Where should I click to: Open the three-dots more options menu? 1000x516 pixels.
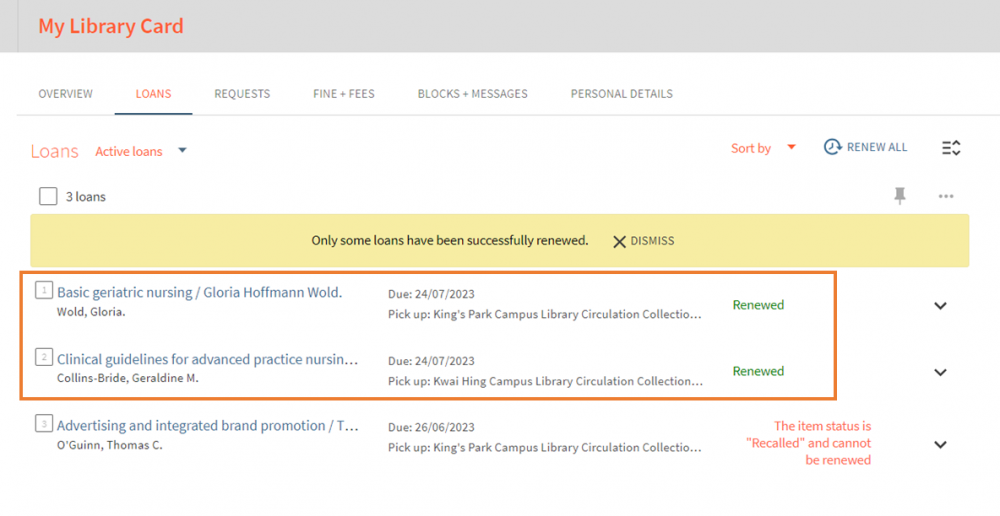(x=946, y=196)
